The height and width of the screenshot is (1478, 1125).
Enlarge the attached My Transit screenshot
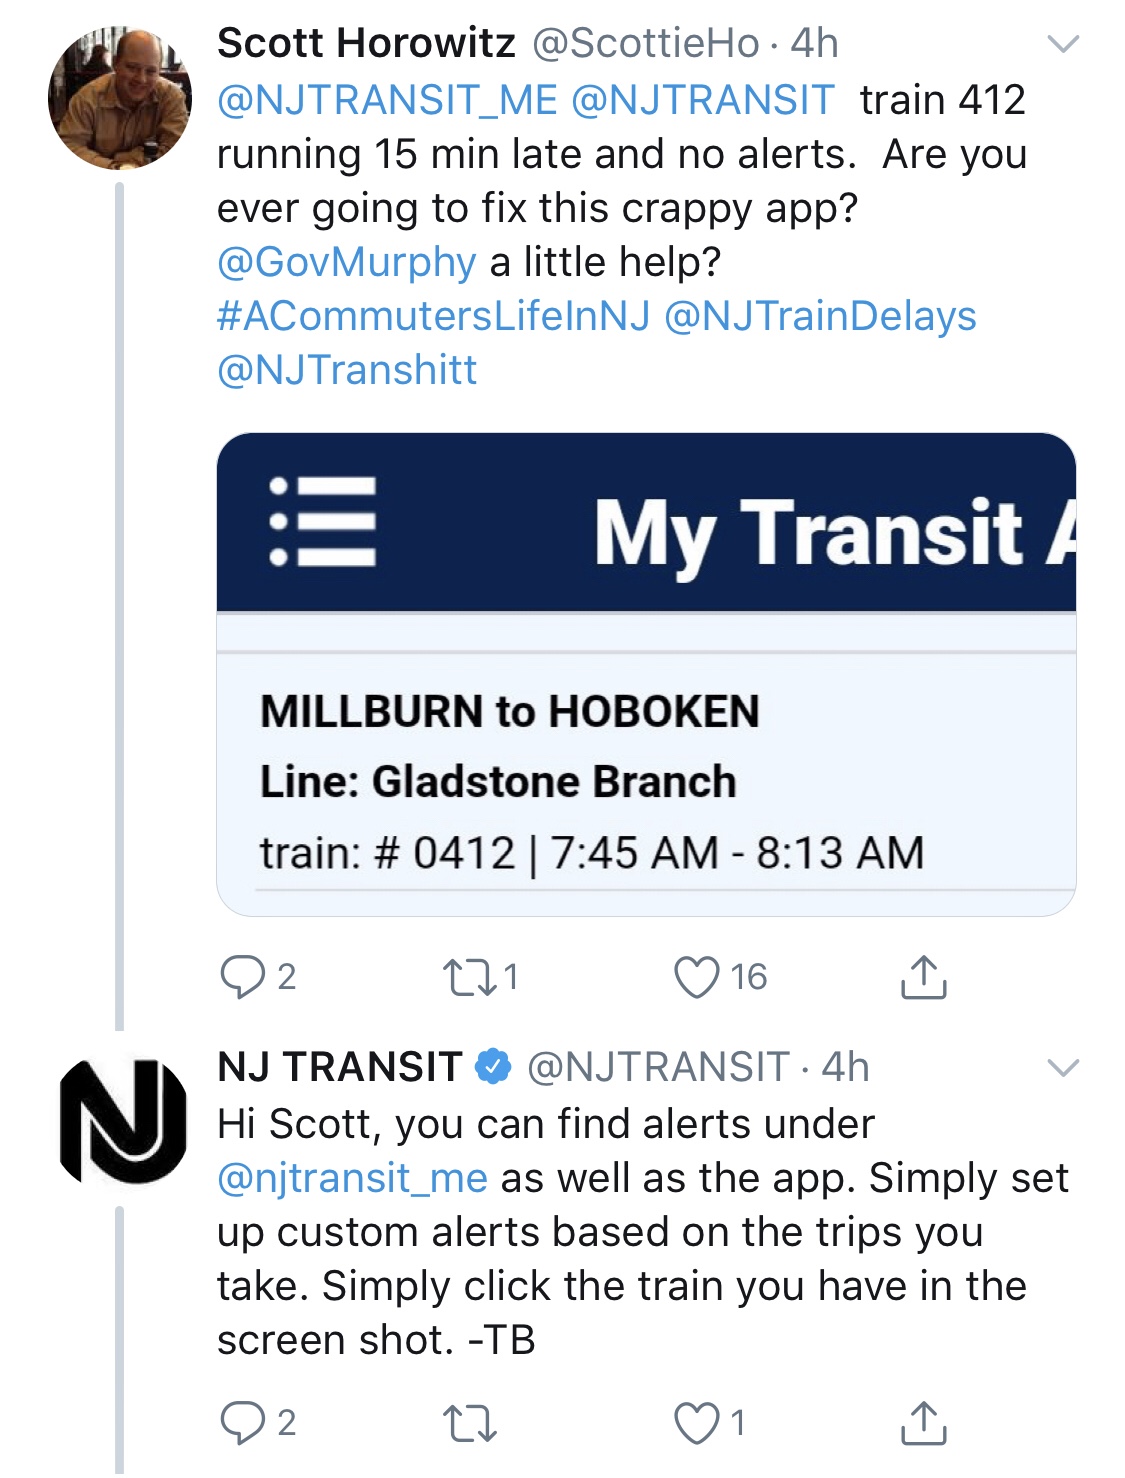tap(646, 760)
